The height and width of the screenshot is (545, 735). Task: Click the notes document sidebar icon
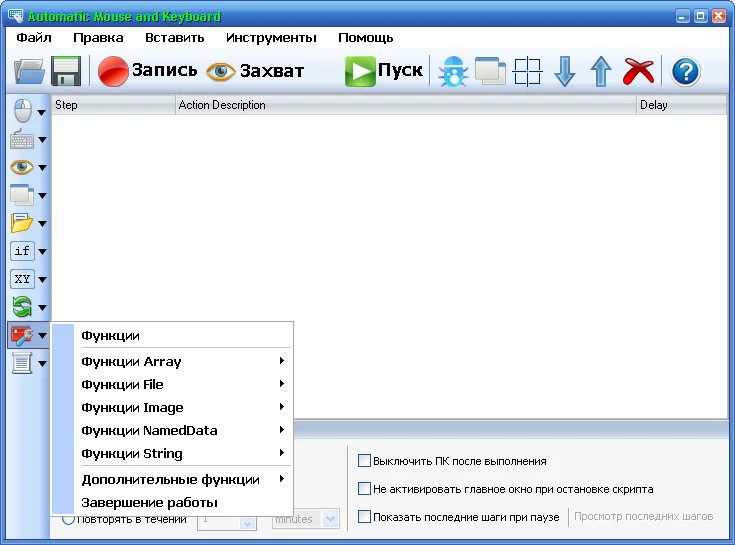pyautogui.click(x=22, y=363)
